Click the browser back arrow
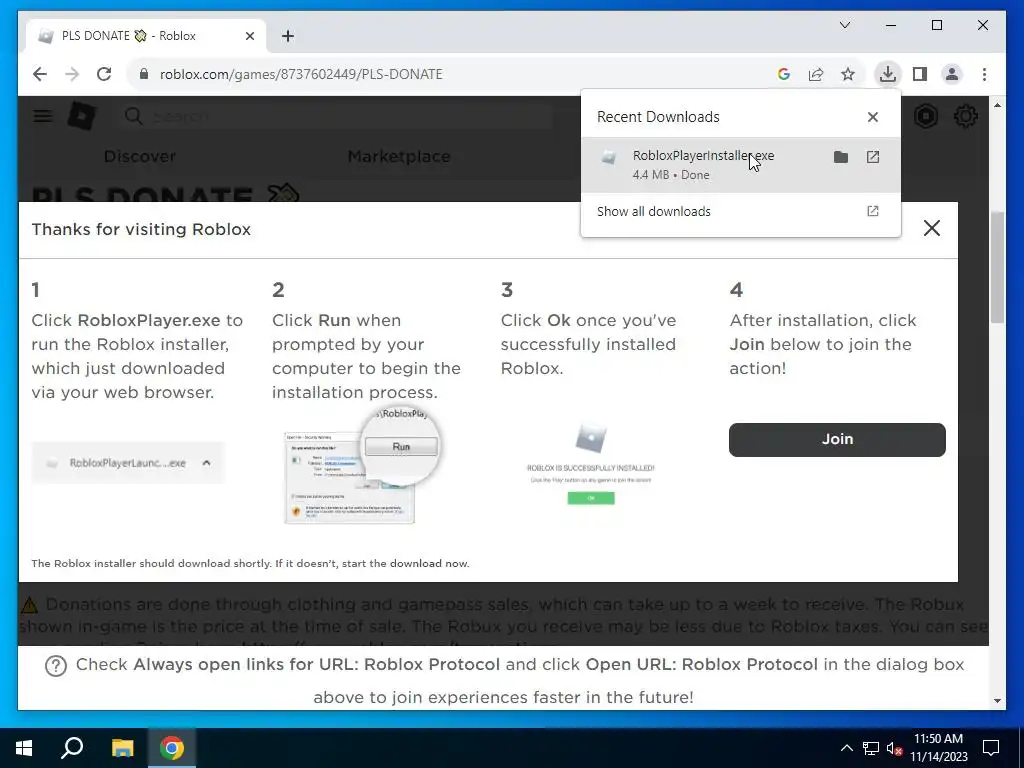 pyautogui.click(x=40, y=74)
